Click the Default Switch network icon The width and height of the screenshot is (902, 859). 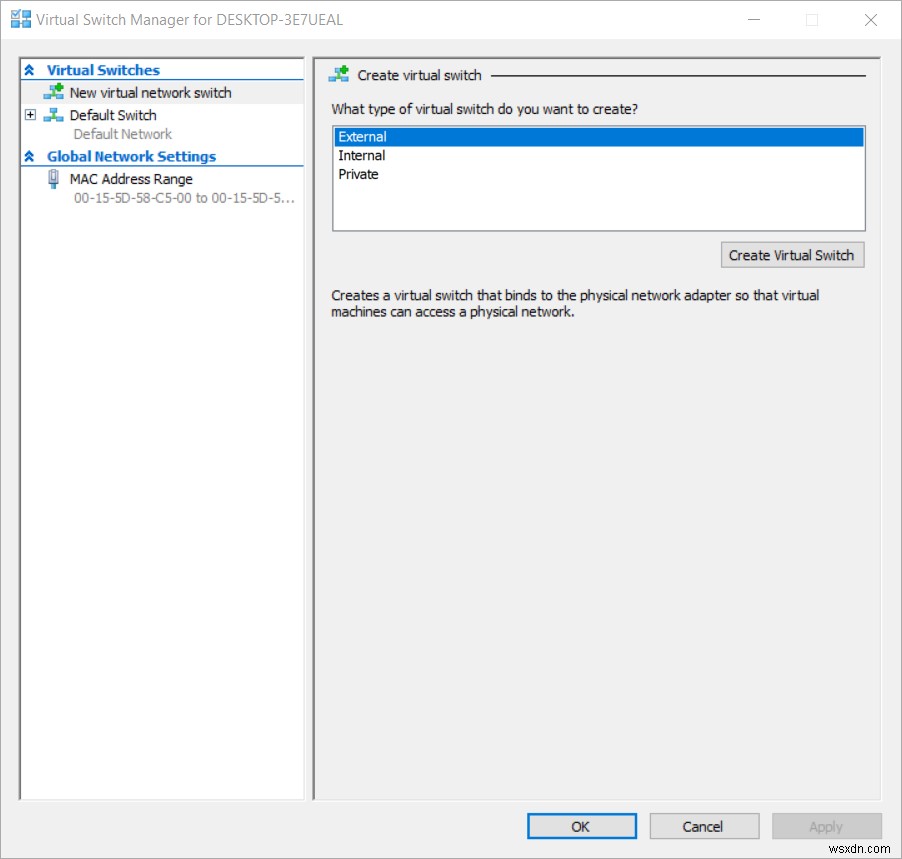[x=53, y=115]
